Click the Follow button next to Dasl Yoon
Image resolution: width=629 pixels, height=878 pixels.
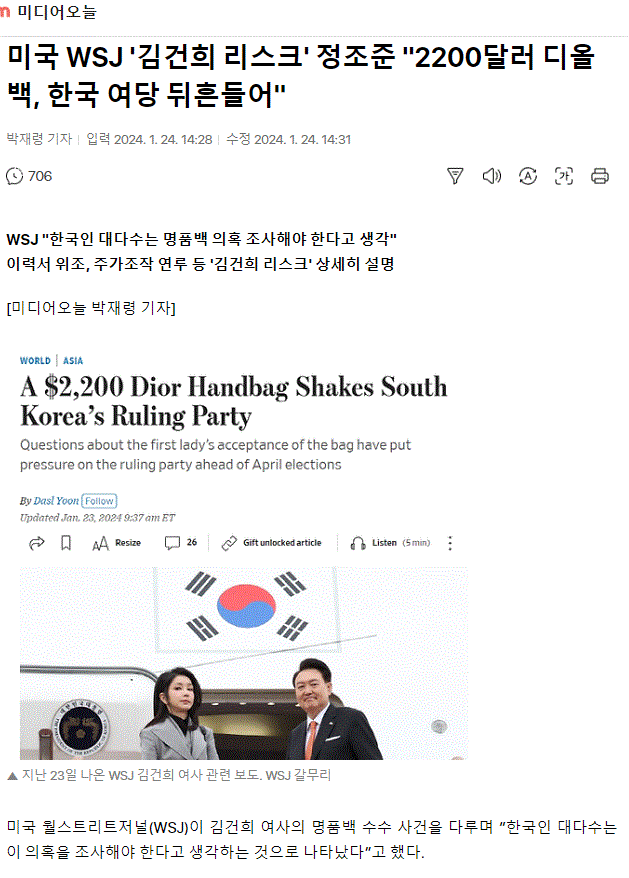click(x=99, y=501)
